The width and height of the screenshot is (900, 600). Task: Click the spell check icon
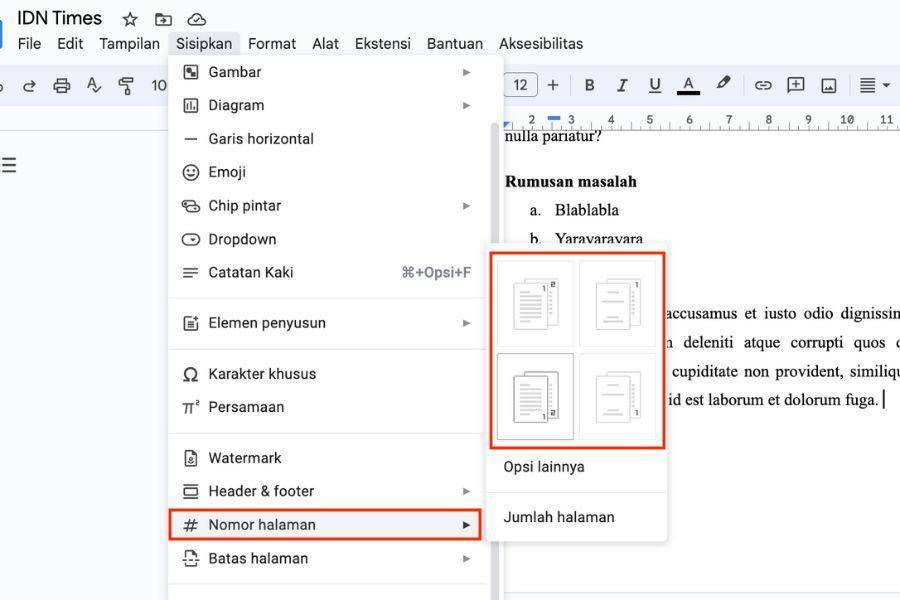94,86
